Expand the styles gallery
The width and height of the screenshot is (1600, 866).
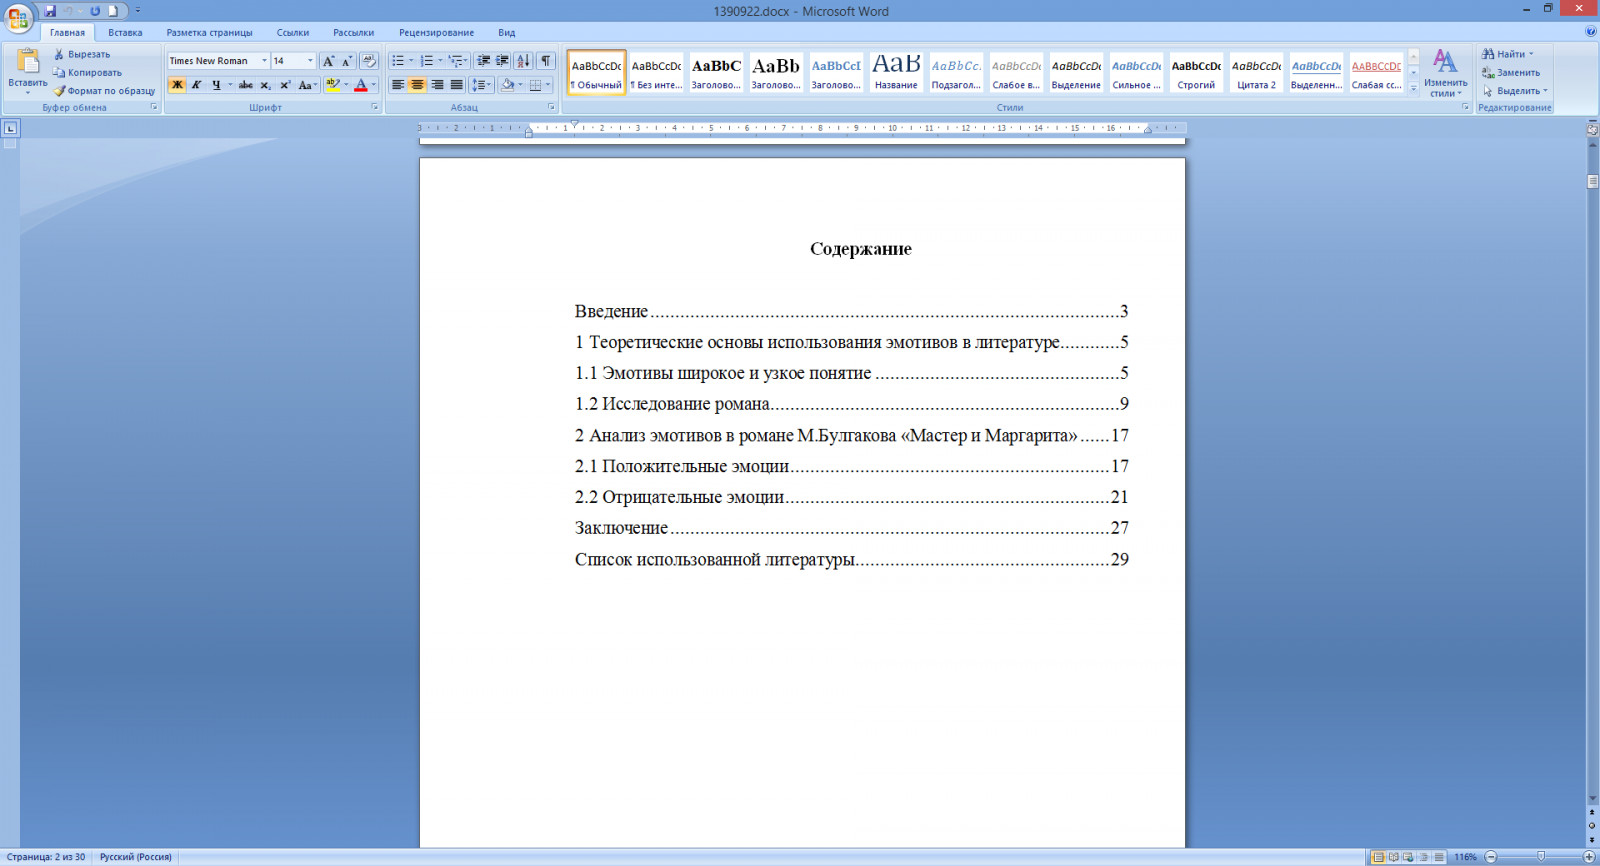[x=1414, y=88]
